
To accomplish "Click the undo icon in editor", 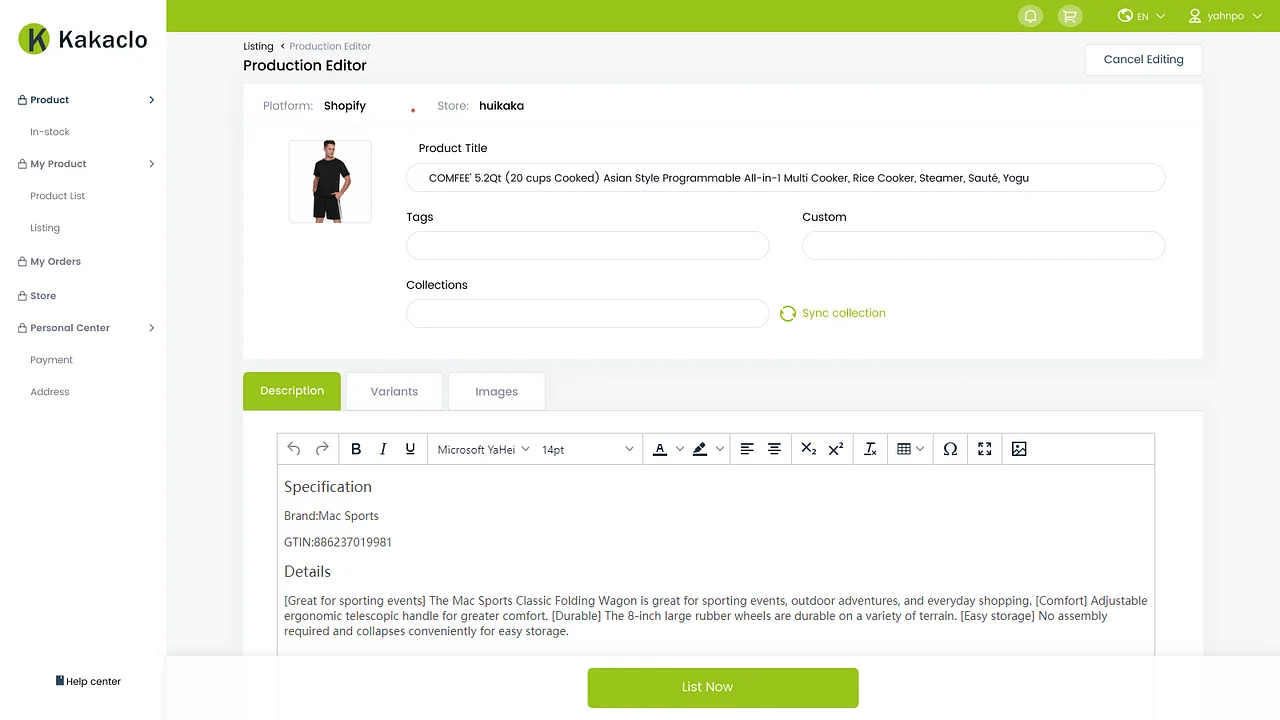I will (293, 449).
